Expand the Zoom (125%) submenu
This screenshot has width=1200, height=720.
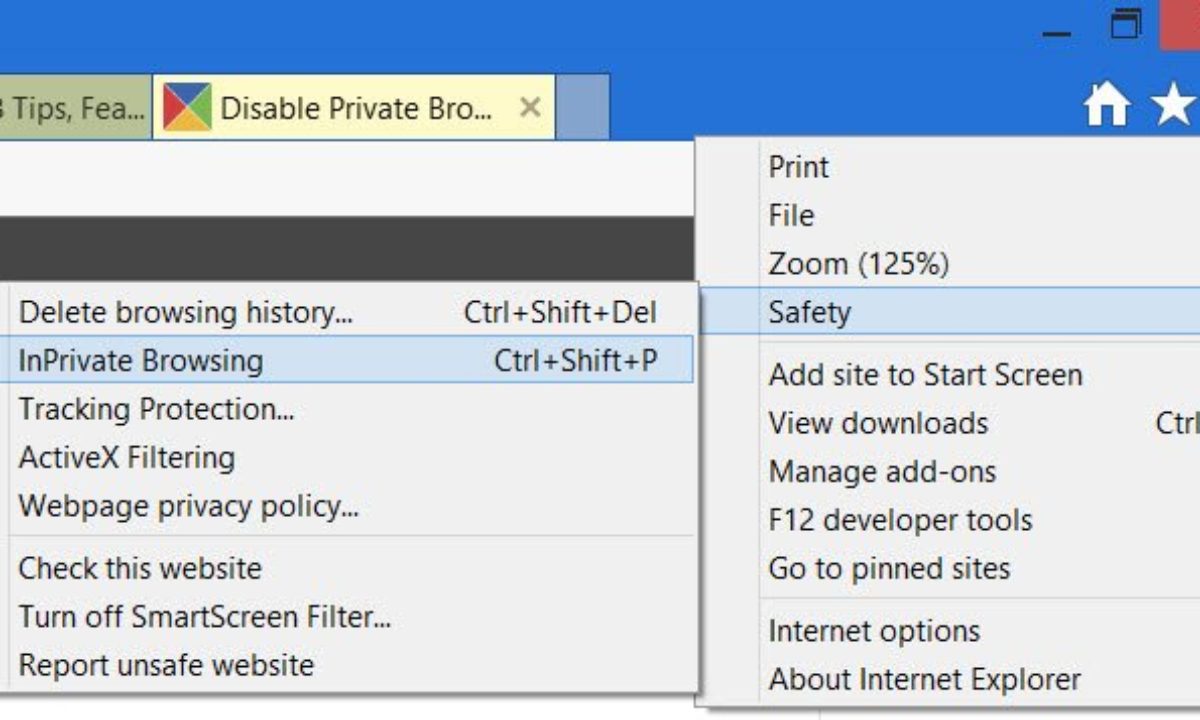click(x=858, y=264)
